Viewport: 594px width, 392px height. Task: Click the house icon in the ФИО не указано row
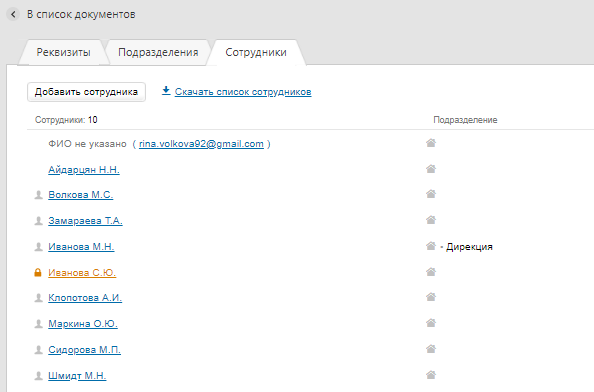pyautogui.click(x=431, y=143)
